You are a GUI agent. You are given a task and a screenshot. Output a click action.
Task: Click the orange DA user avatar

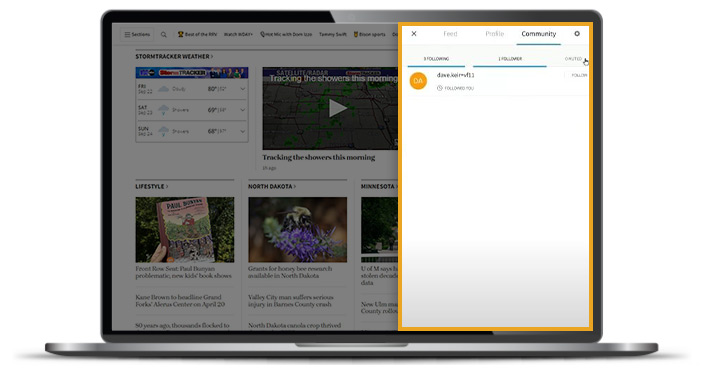418,81
